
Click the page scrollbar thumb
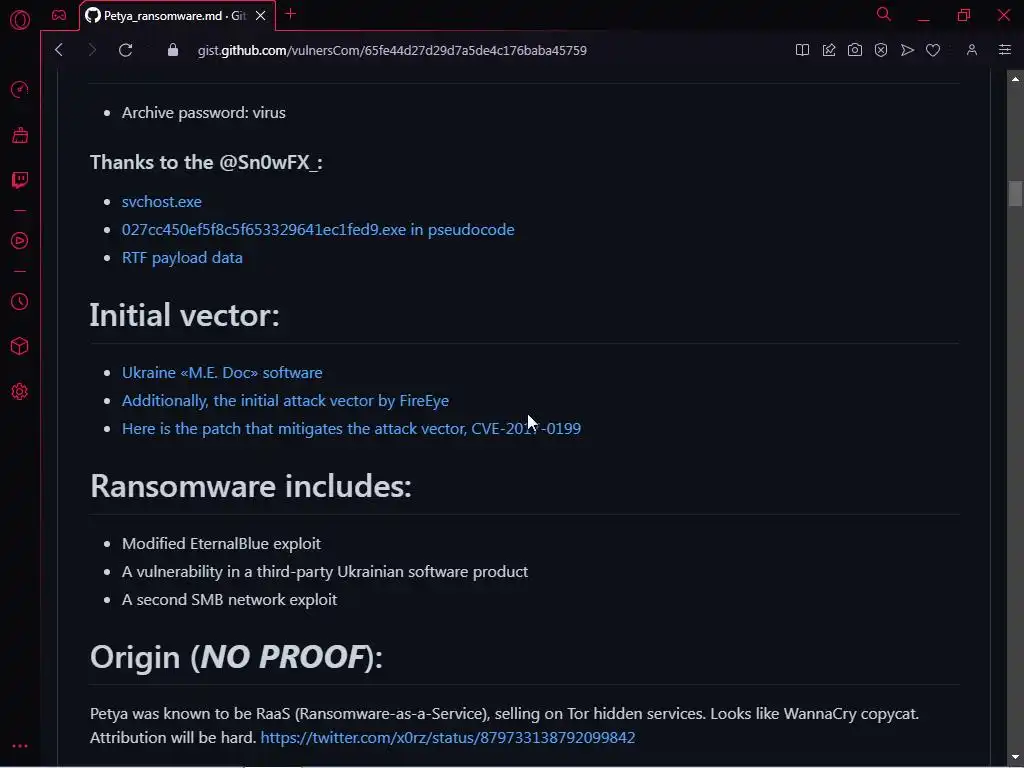coord(1015,193)
